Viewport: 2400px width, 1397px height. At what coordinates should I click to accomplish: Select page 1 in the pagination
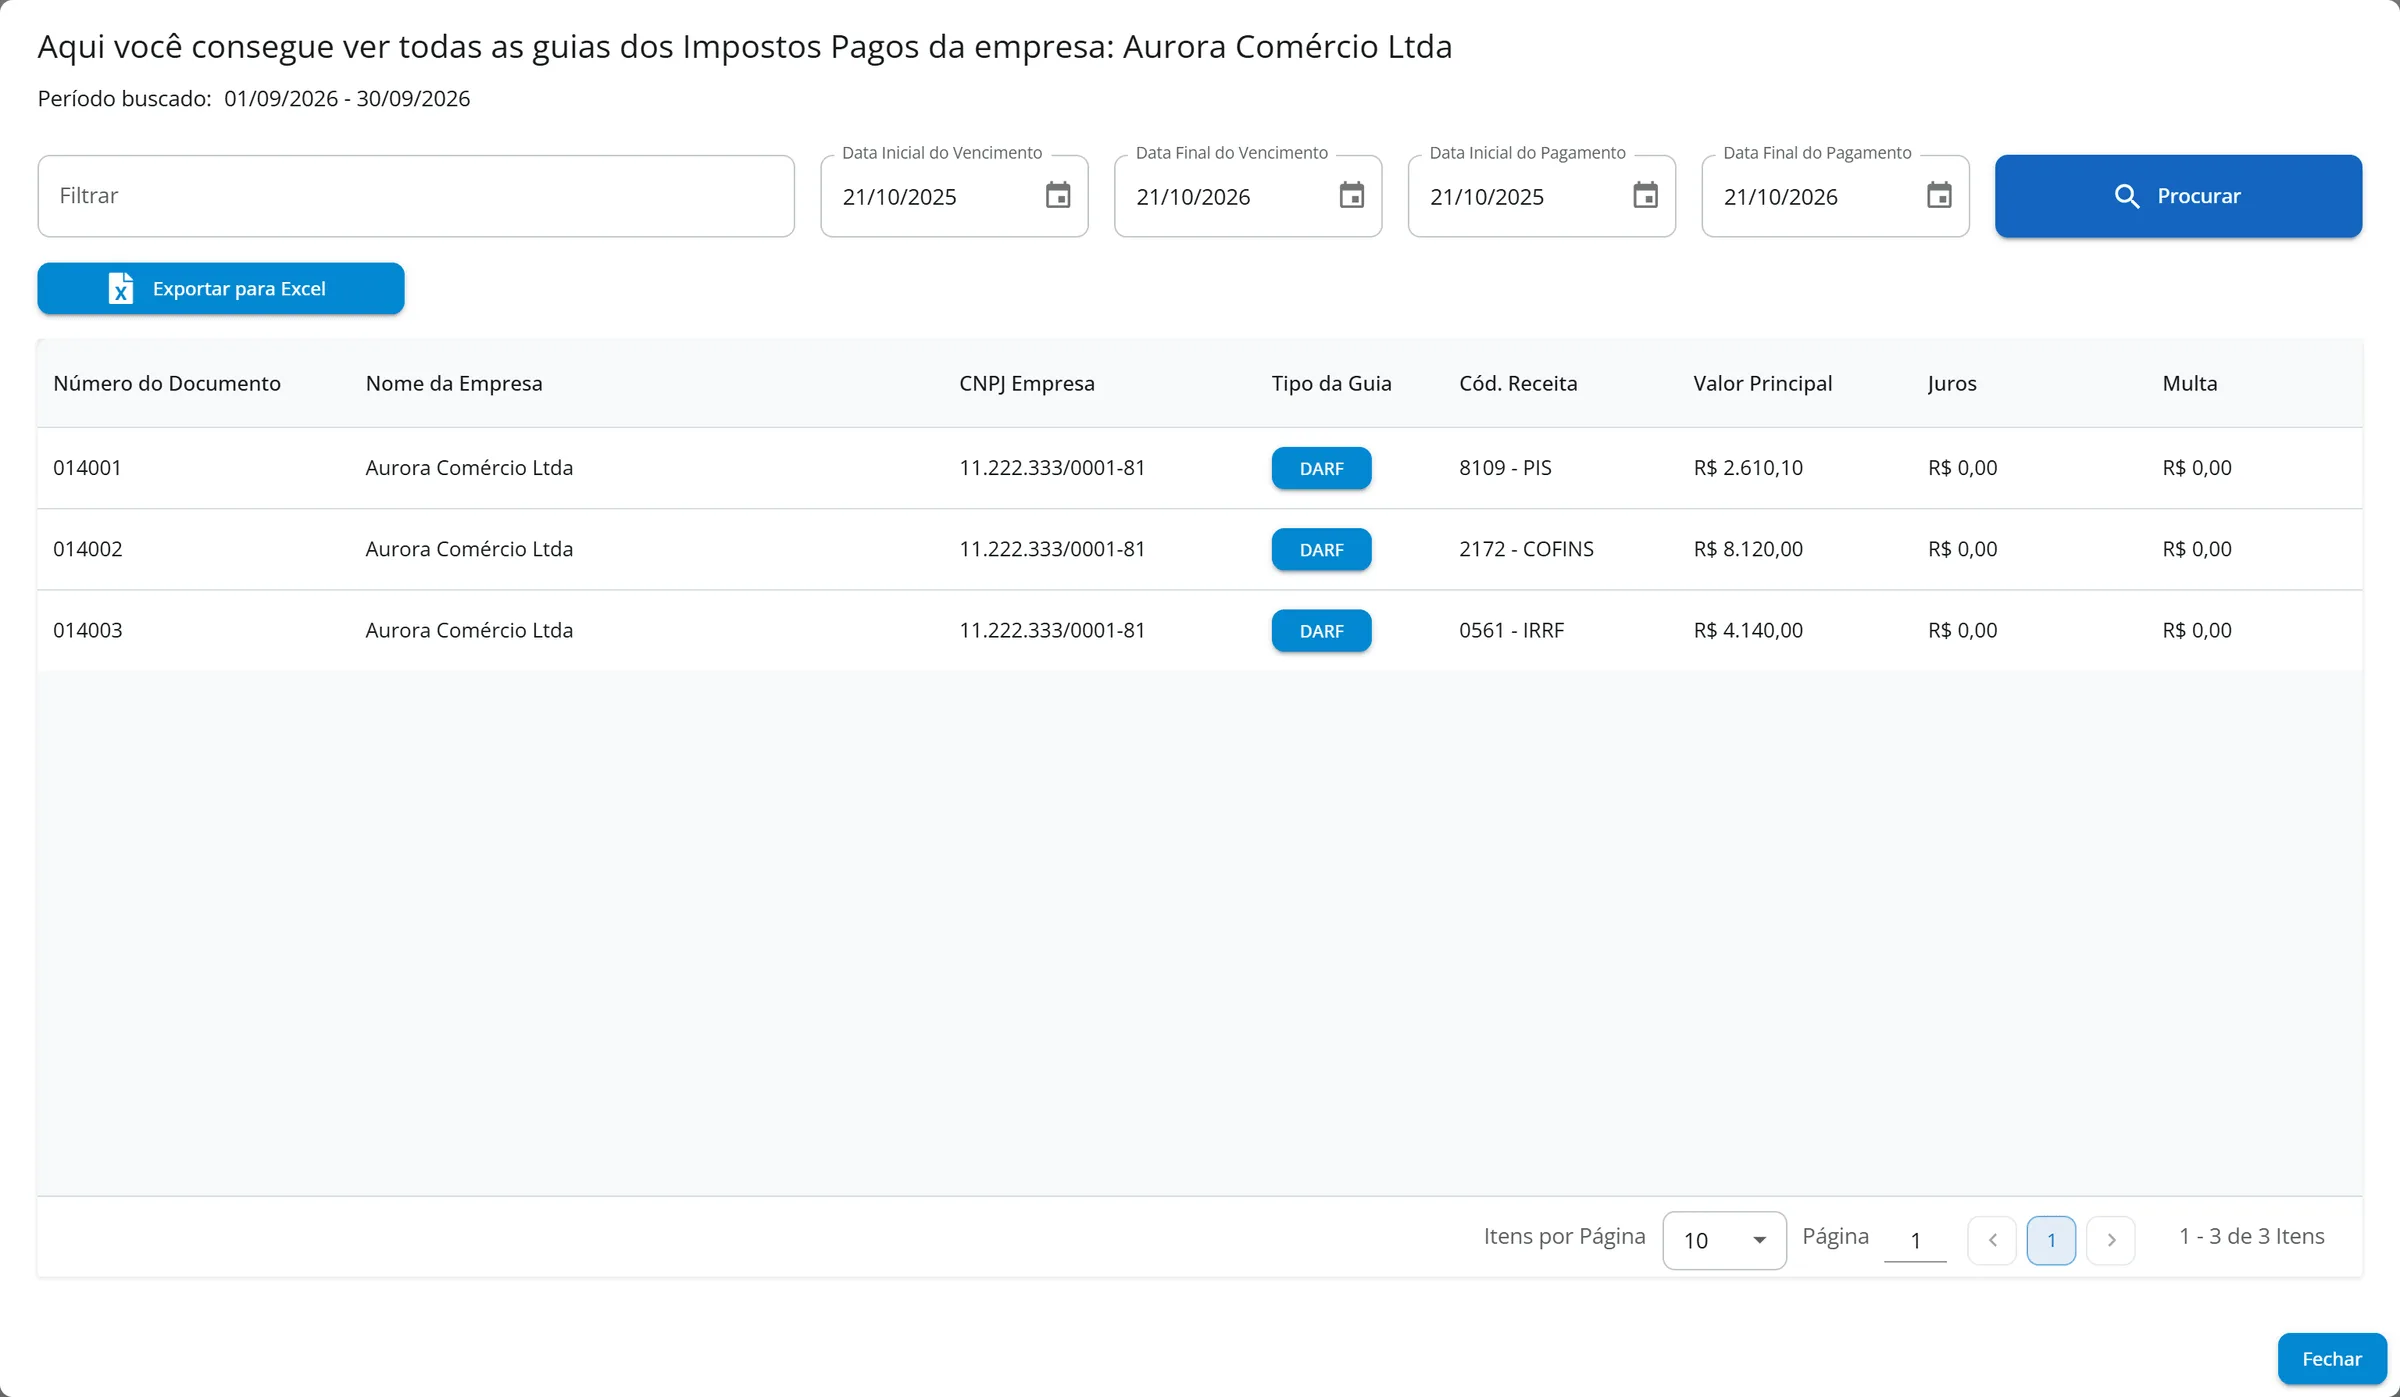point(2051,1240)
